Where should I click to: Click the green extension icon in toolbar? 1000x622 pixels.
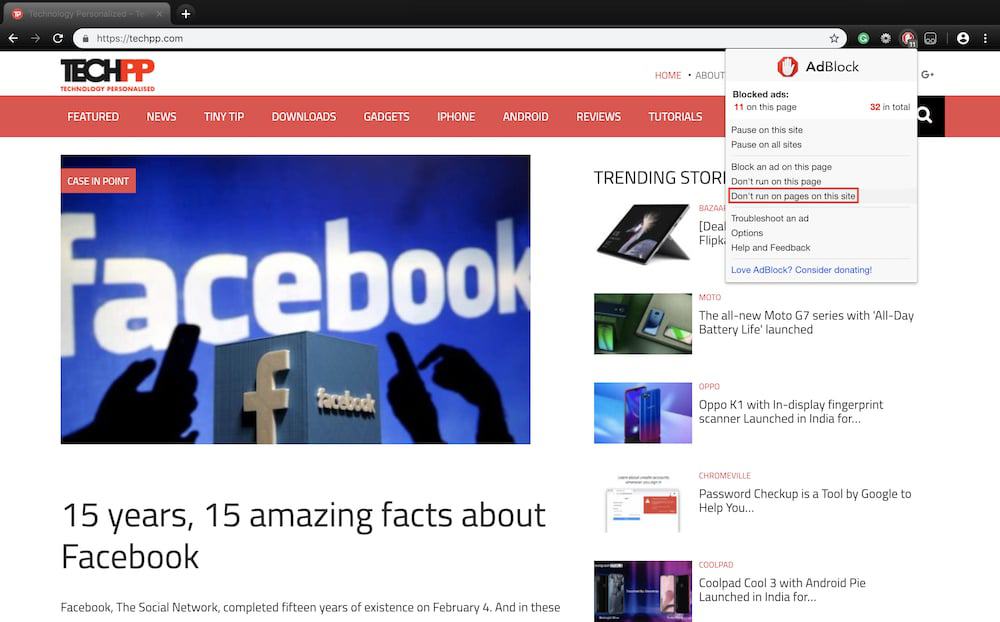(x=863, y=38)
